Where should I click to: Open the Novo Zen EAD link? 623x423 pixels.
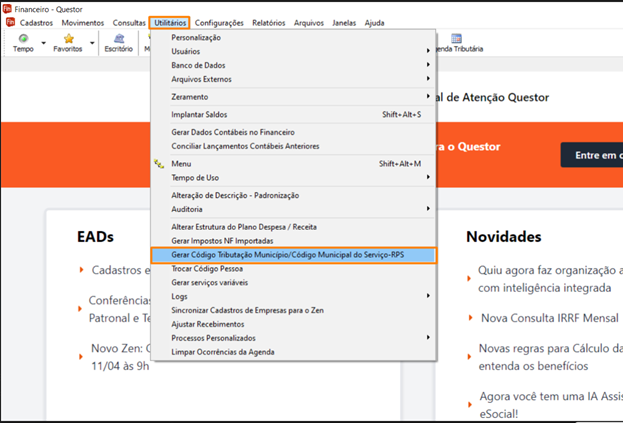click(x=120, y=357)
